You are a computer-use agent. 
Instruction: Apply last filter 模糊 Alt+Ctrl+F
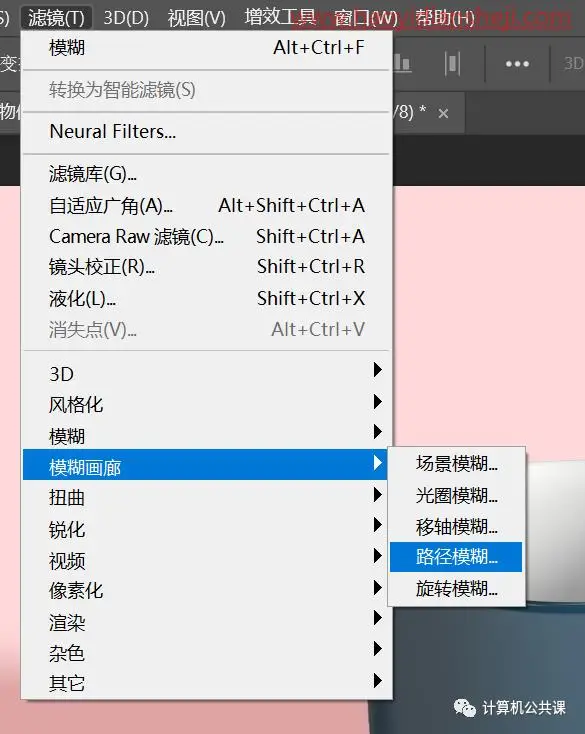206,48
